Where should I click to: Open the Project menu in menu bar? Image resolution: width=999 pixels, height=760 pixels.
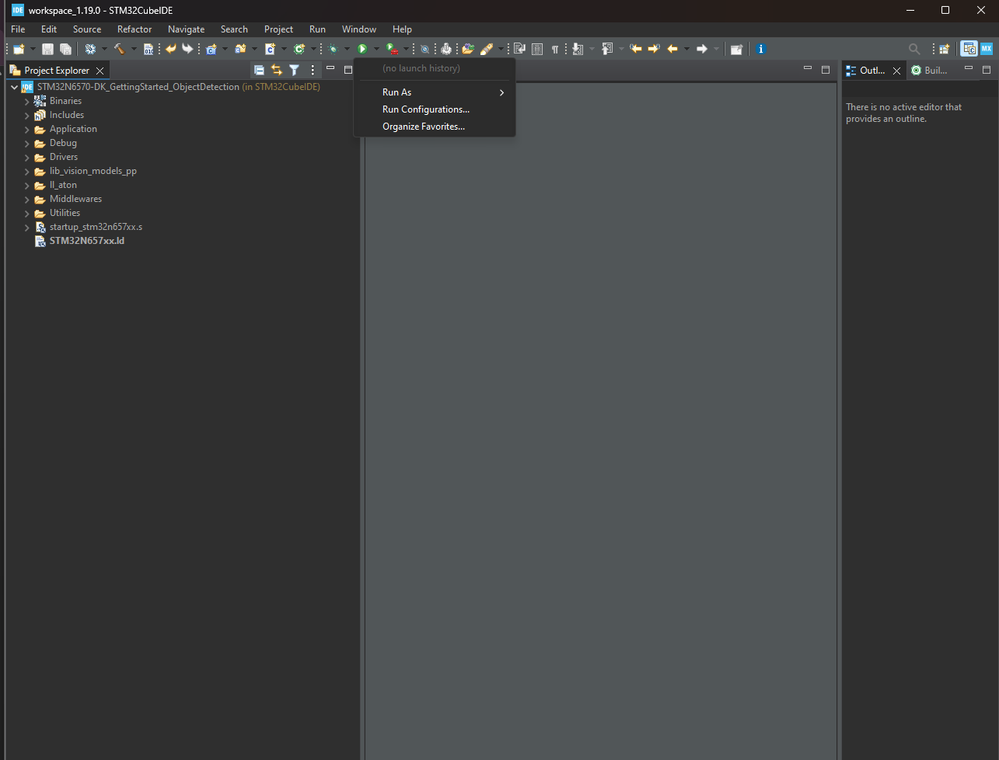[278, 29]
